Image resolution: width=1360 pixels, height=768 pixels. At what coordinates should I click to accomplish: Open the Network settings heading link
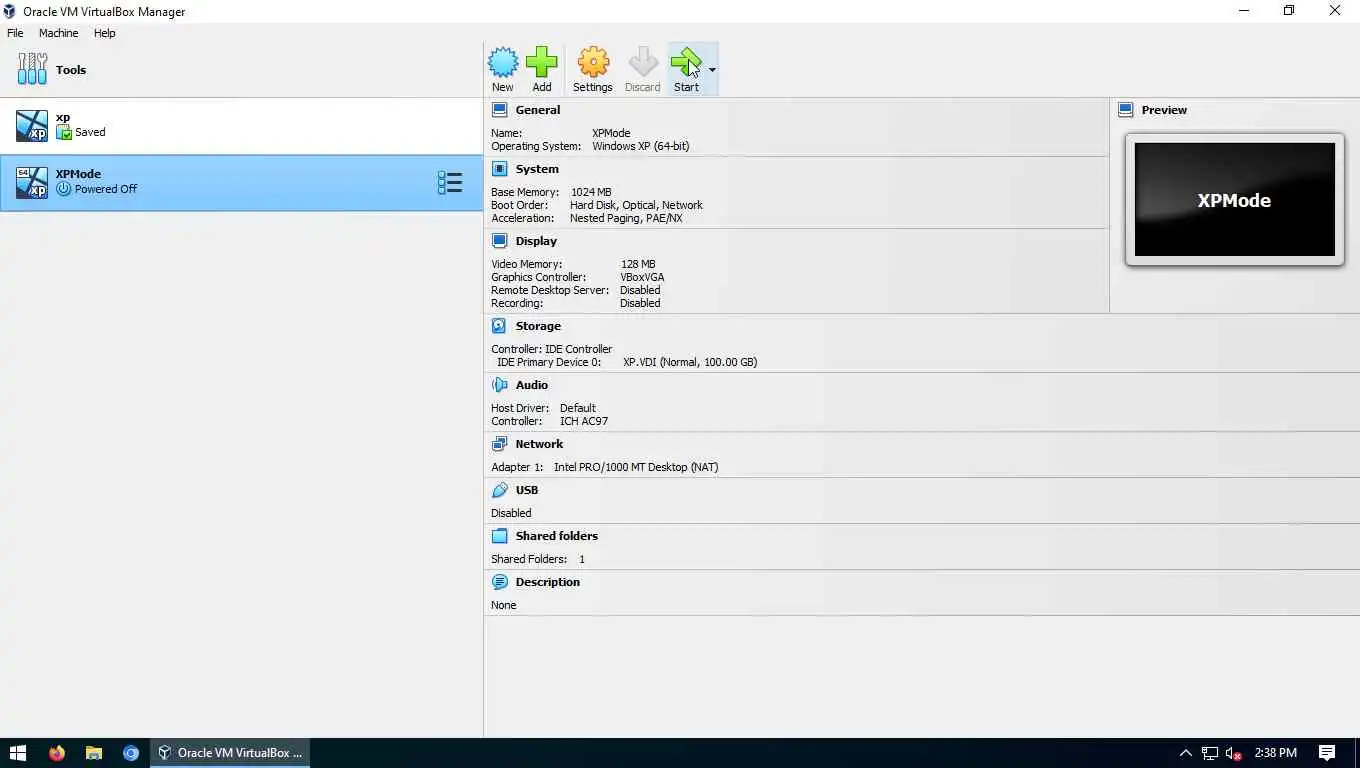[x=539, y=444]
